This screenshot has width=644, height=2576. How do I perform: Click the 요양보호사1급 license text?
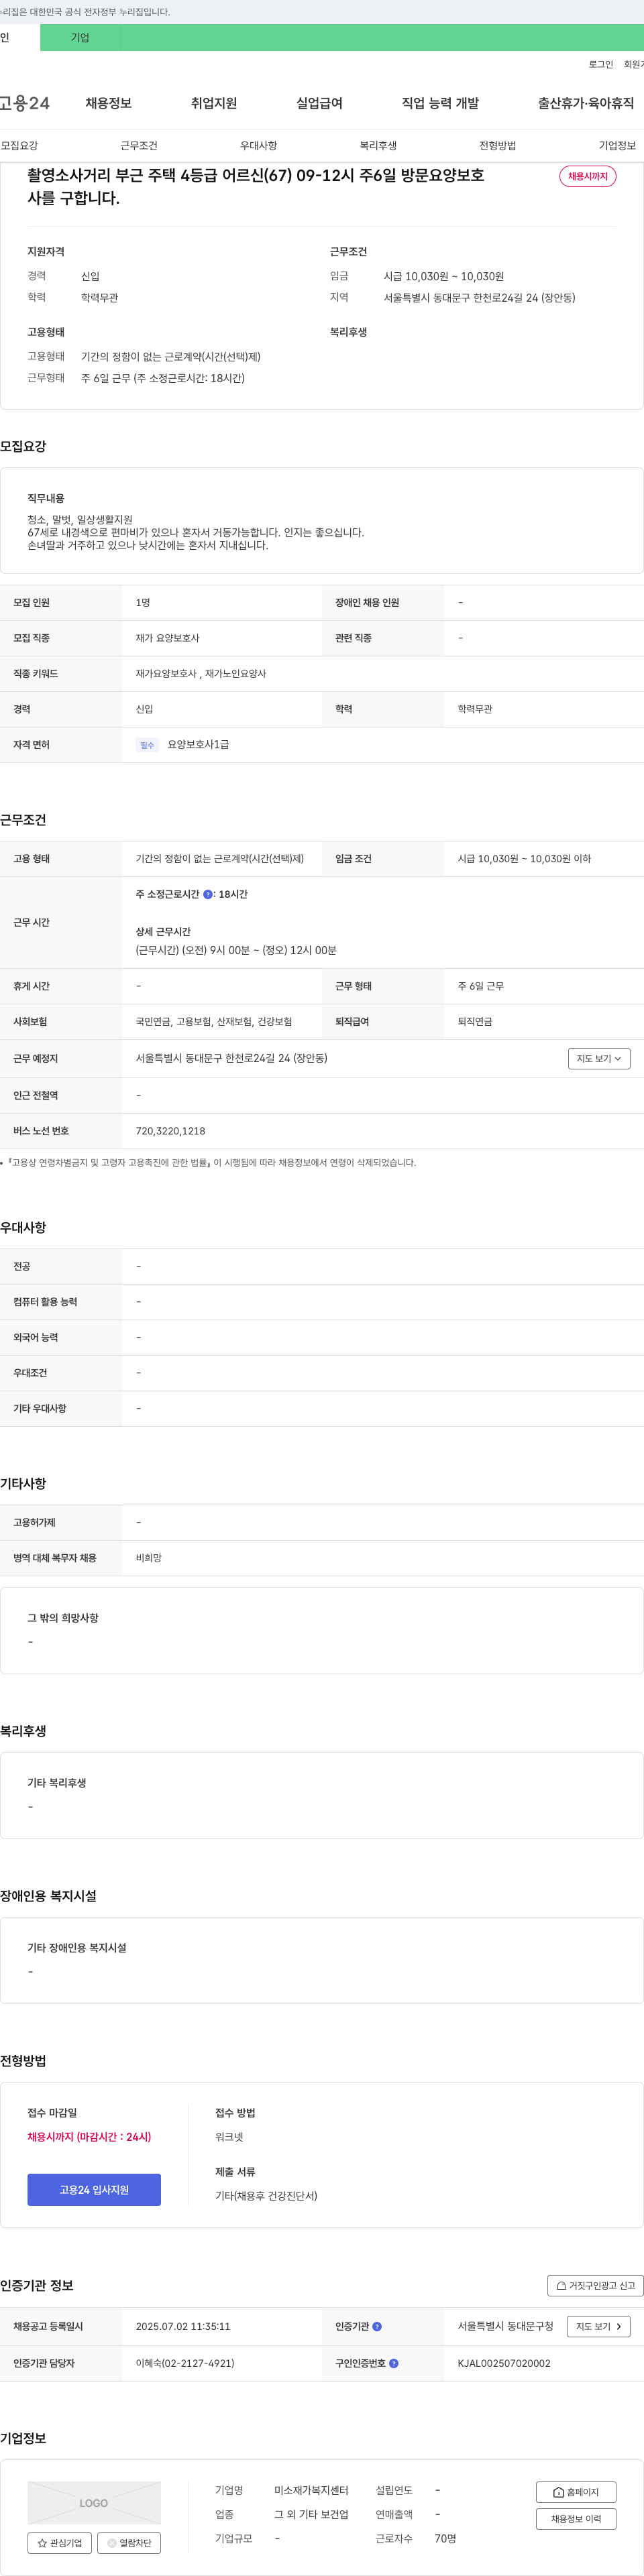tap(198, 744)
